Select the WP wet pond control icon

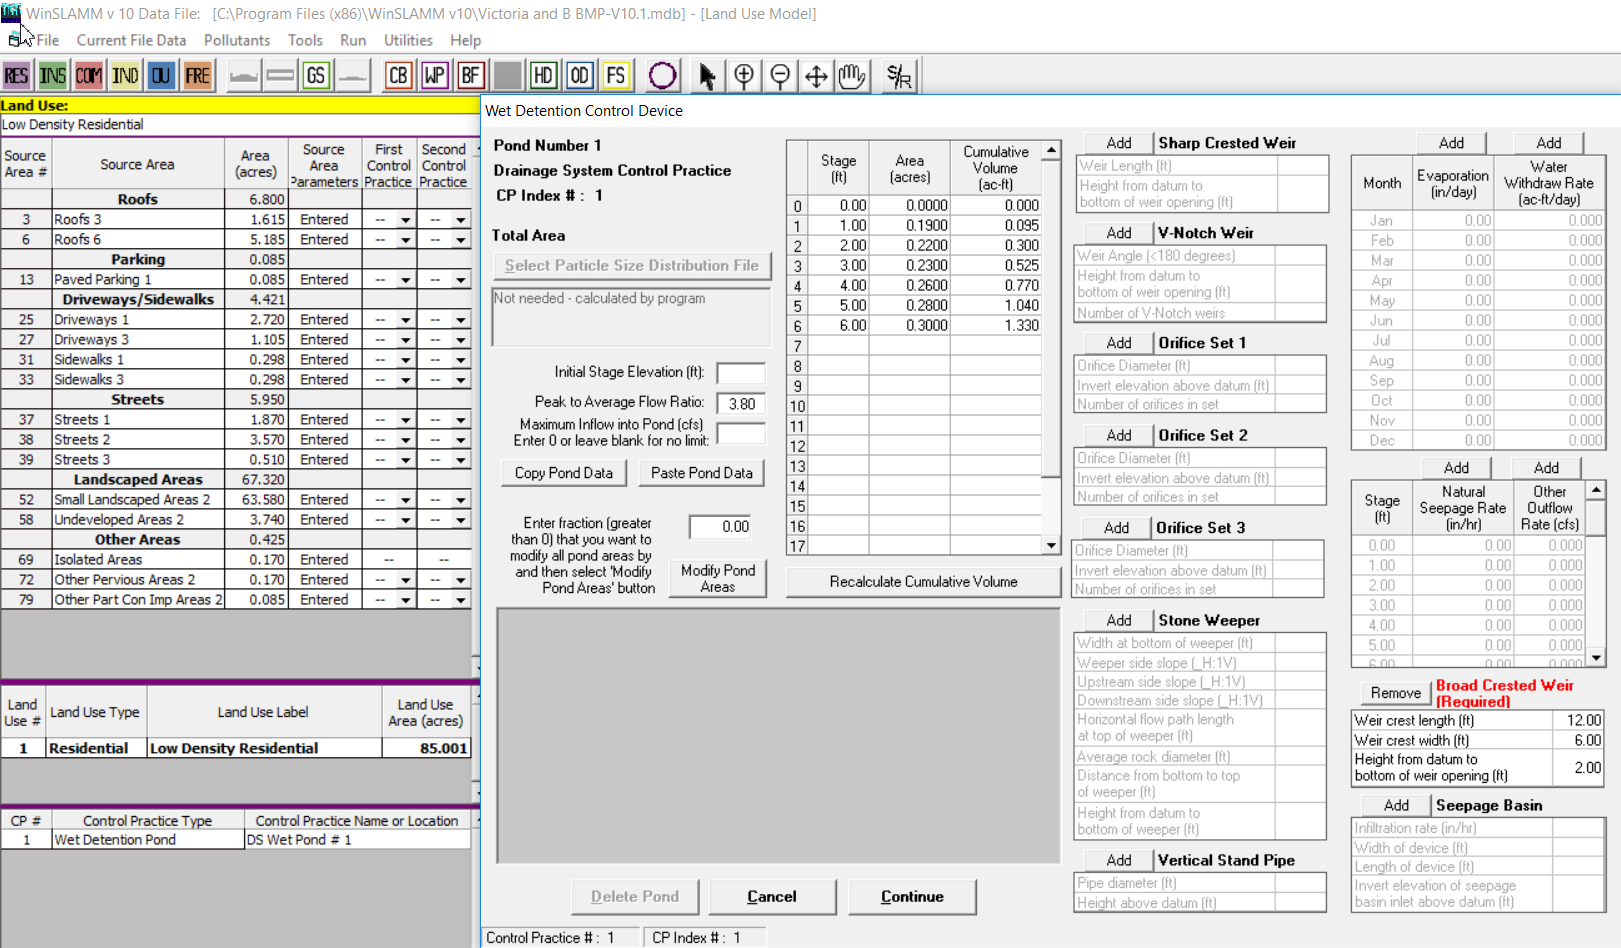pyautogui.click(x=434, y=75)
